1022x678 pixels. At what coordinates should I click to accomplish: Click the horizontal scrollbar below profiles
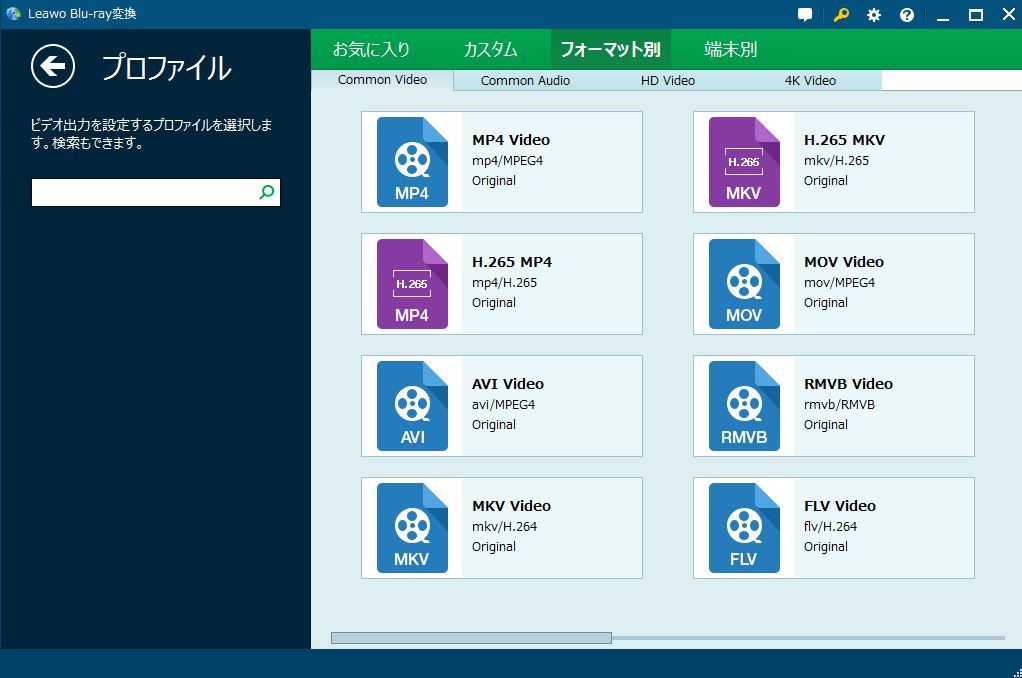point(471,638)
